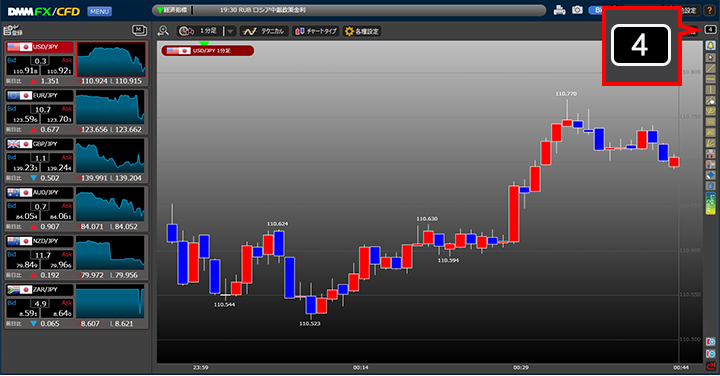Viewport: 720px width, 376px height.
Task: Open the チャートタイプ chart type selector
Action: [x=316, y=31]
